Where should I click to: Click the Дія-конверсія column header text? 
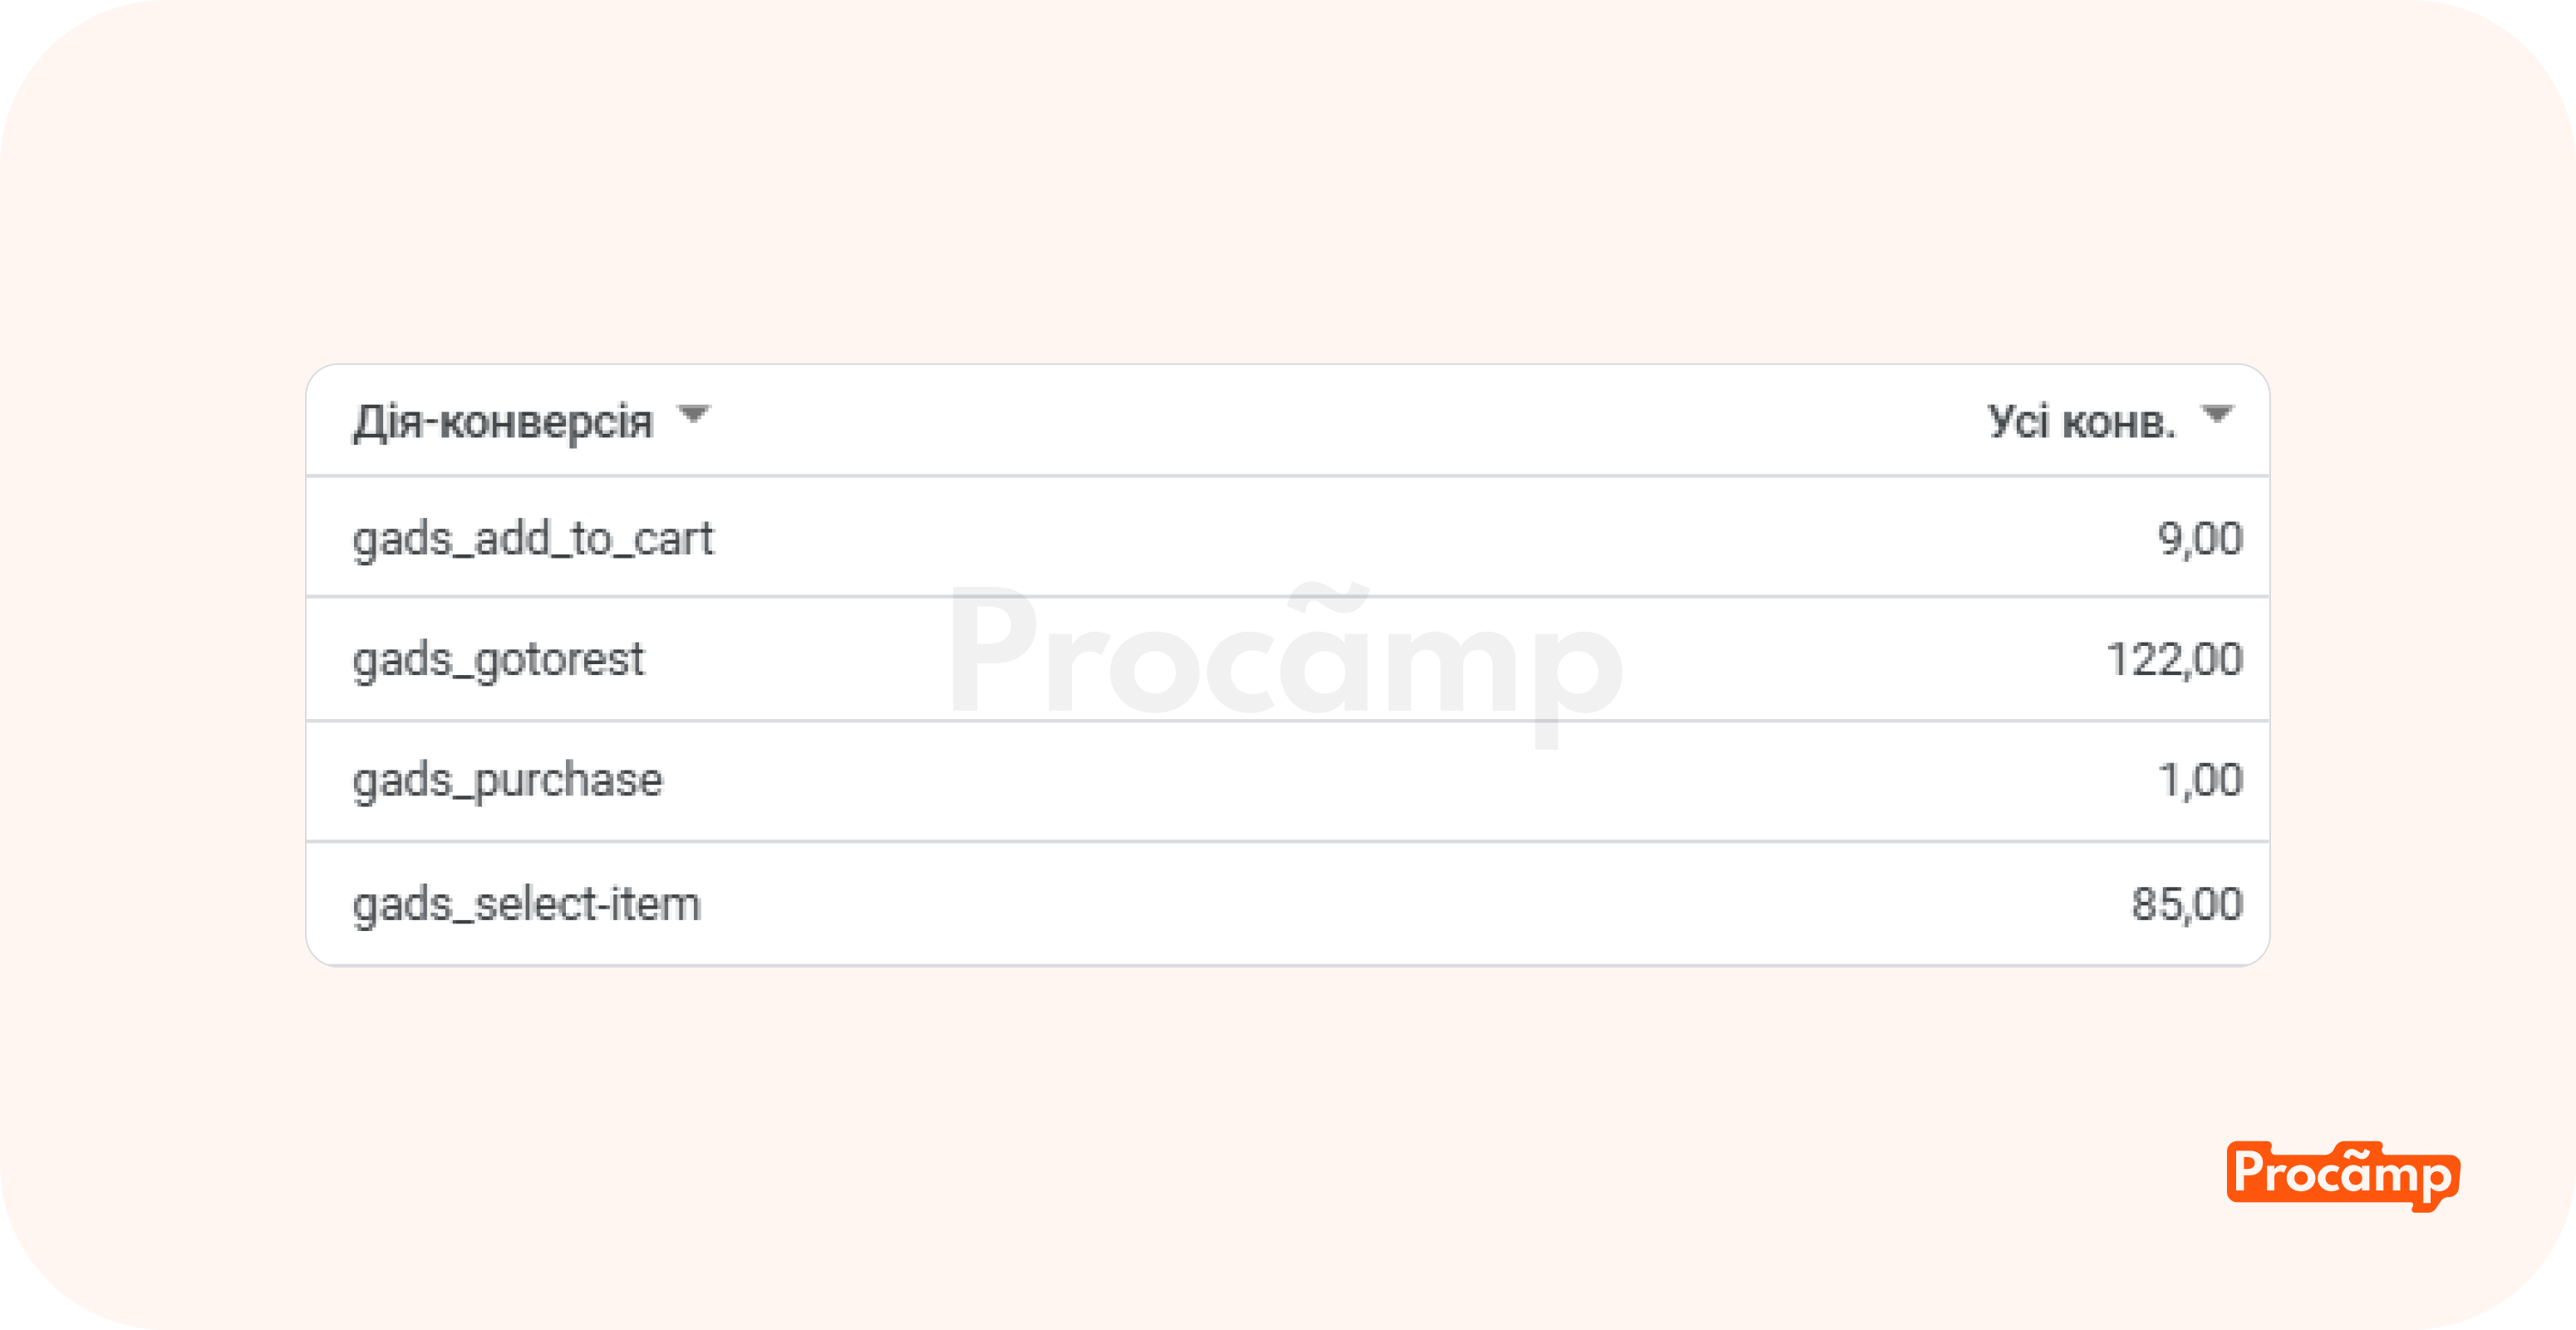point(503,422)
